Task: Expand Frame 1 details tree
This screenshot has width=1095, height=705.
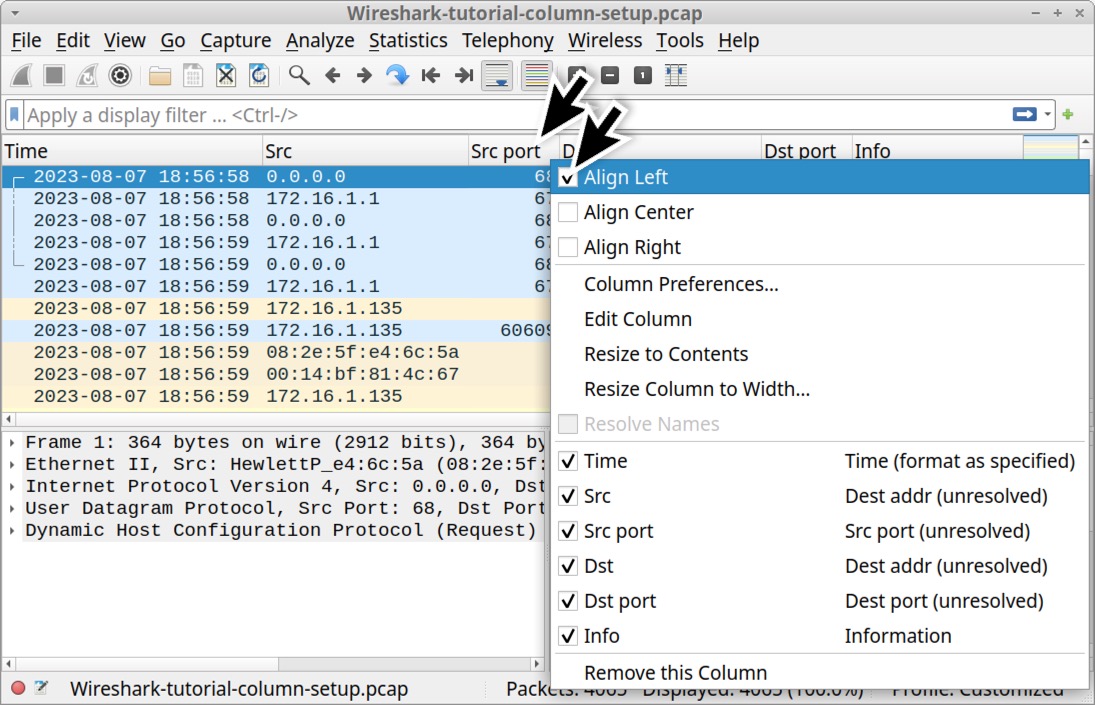Action: coord(12,443)
